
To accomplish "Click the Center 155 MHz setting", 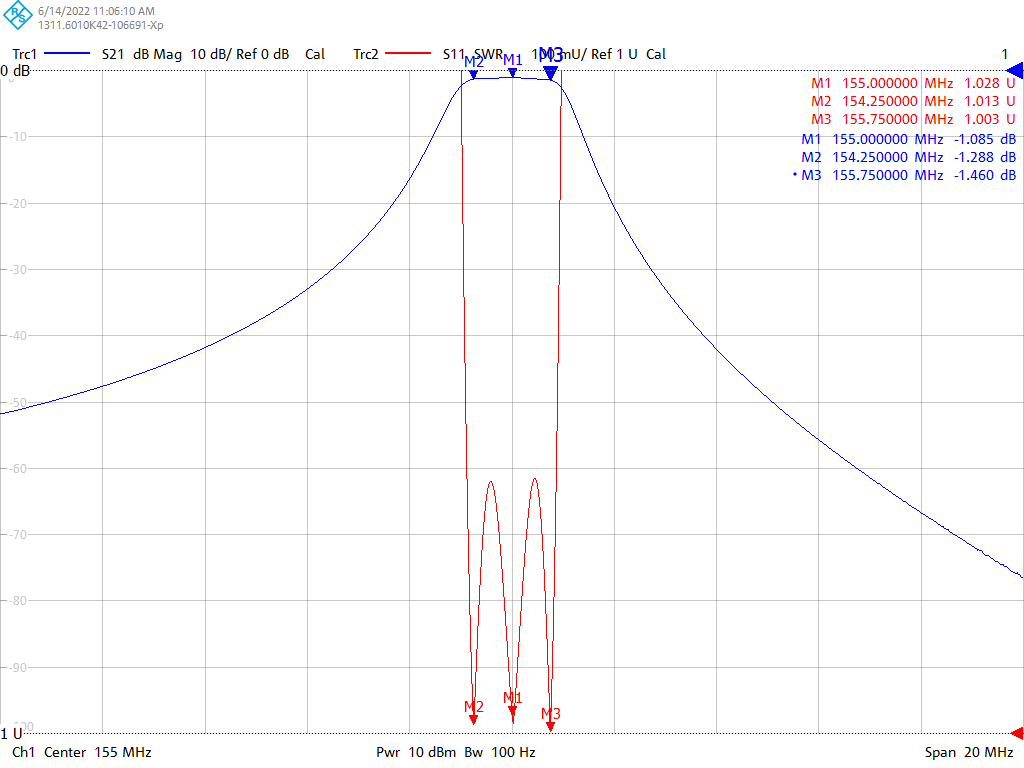I will 98,752.
